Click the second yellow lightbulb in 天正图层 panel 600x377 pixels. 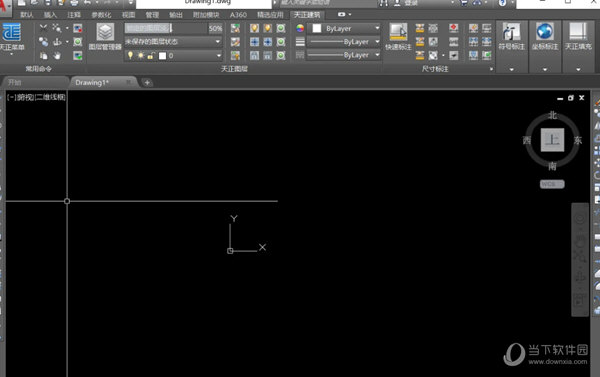(267, 28)
